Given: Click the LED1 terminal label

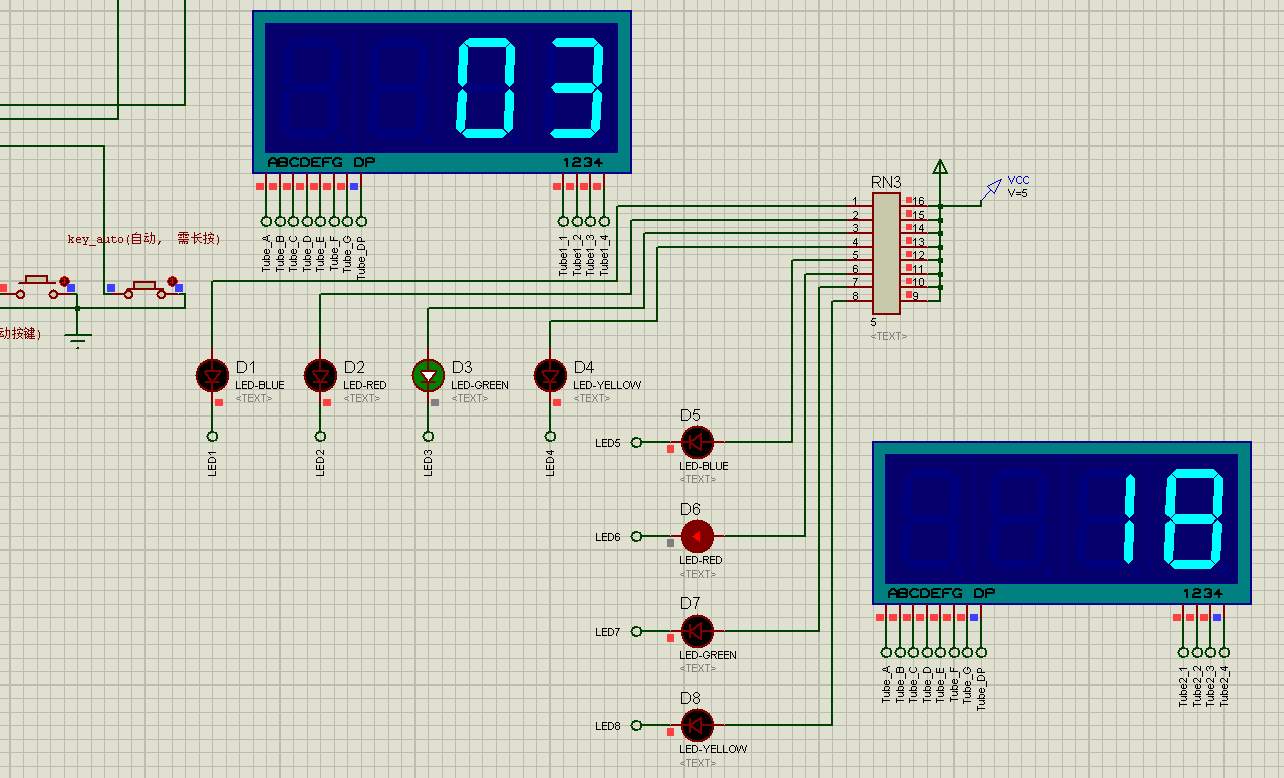Looking at the screenshot, I should [x=212, y=463].
